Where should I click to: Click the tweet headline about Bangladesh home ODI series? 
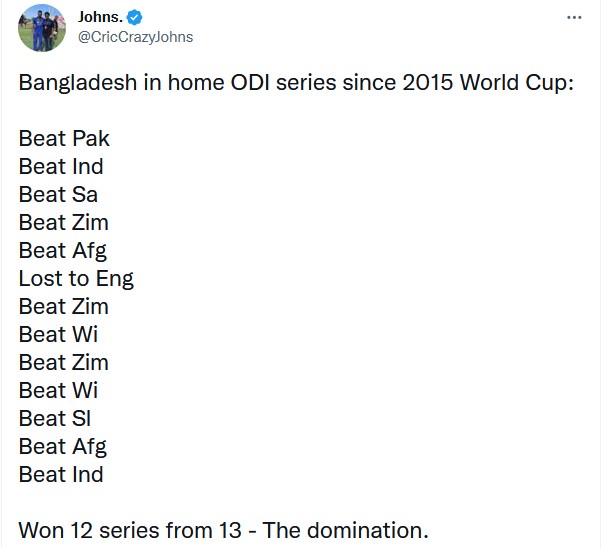(296, 83)
